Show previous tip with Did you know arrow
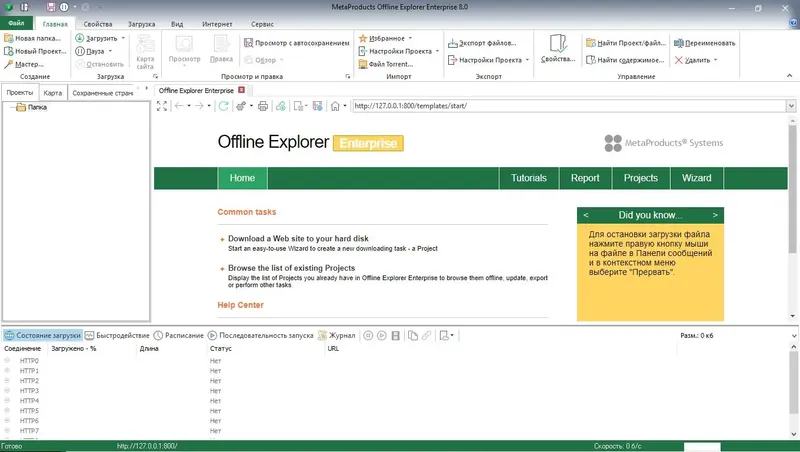Image resolution: width=800 pixels, height=452 pixels. [586, 215]
